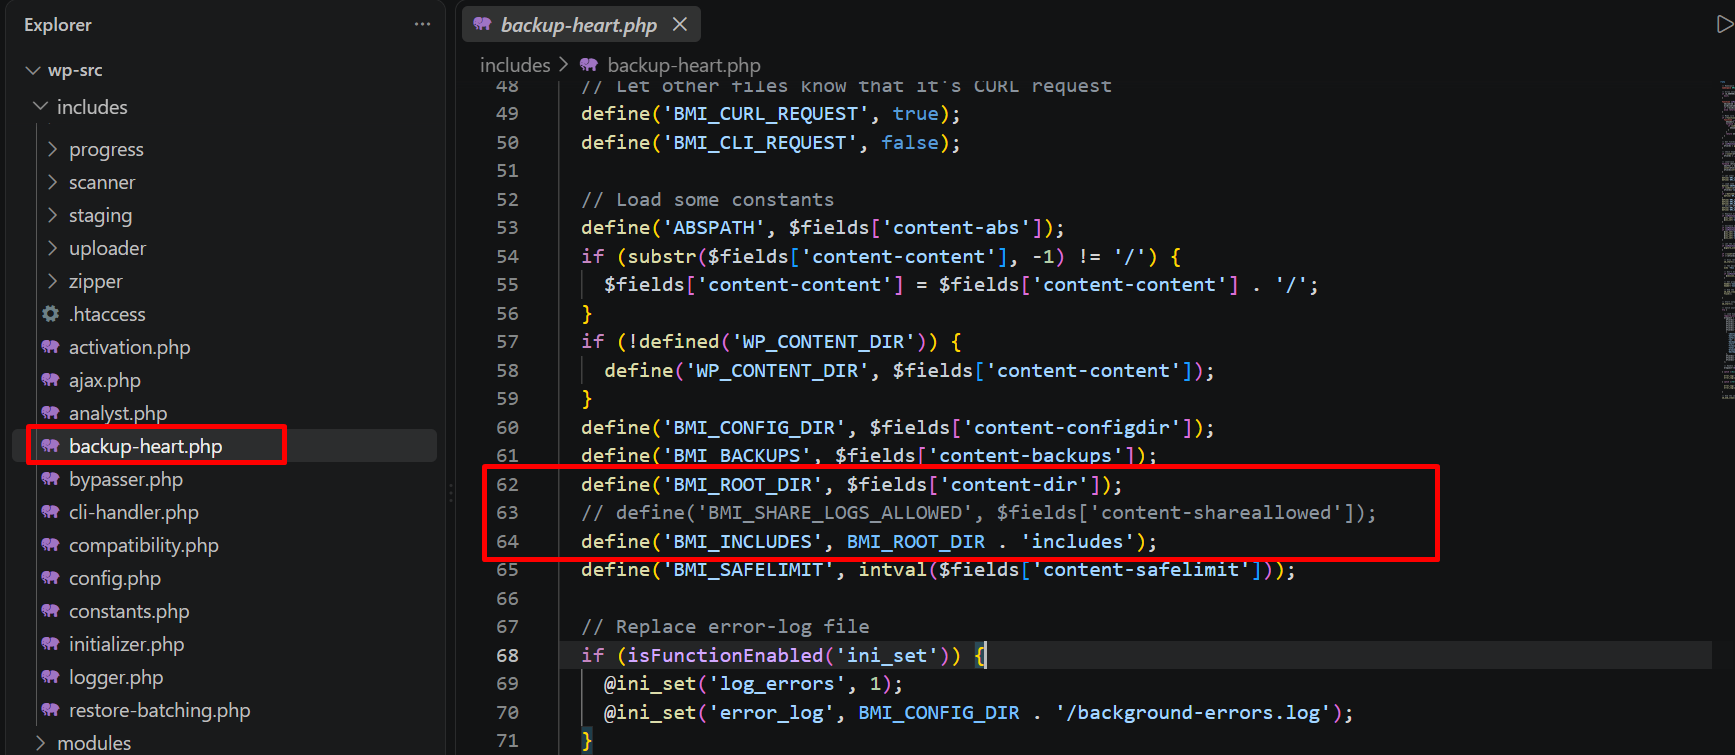Collapse the wp-src root folder

click(x=33, y=70)
